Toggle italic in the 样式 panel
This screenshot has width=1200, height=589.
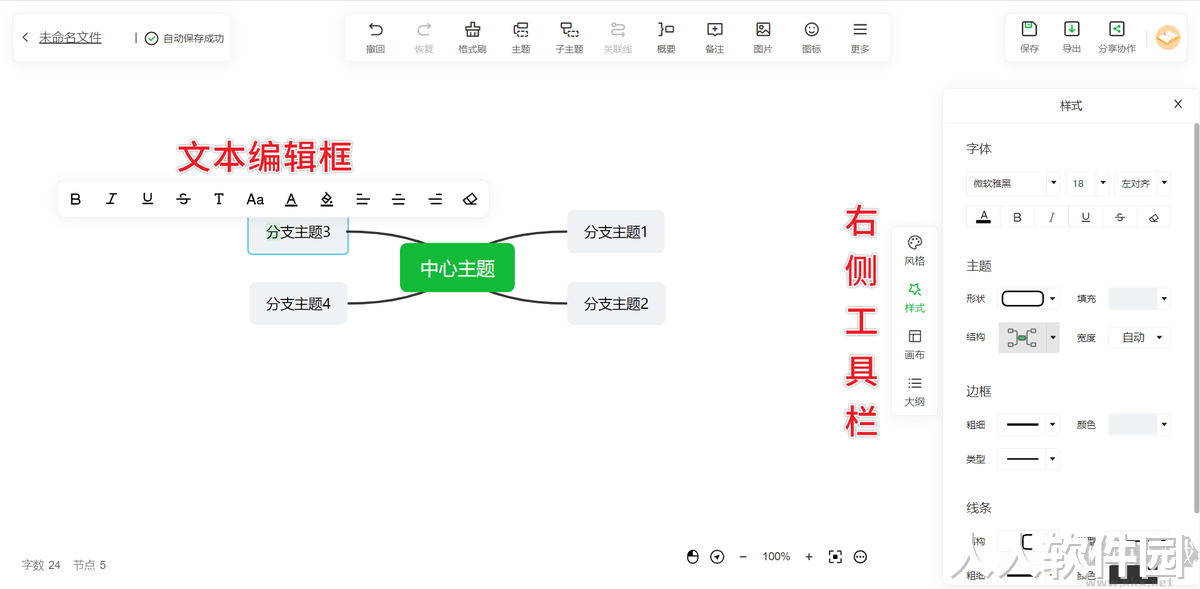(x=1052, y=217)
